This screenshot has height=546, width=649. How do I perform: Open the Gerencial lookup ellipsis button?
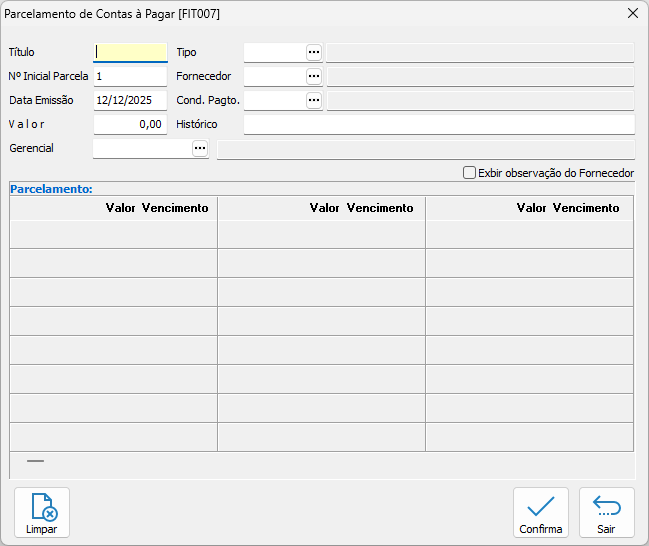200,148
